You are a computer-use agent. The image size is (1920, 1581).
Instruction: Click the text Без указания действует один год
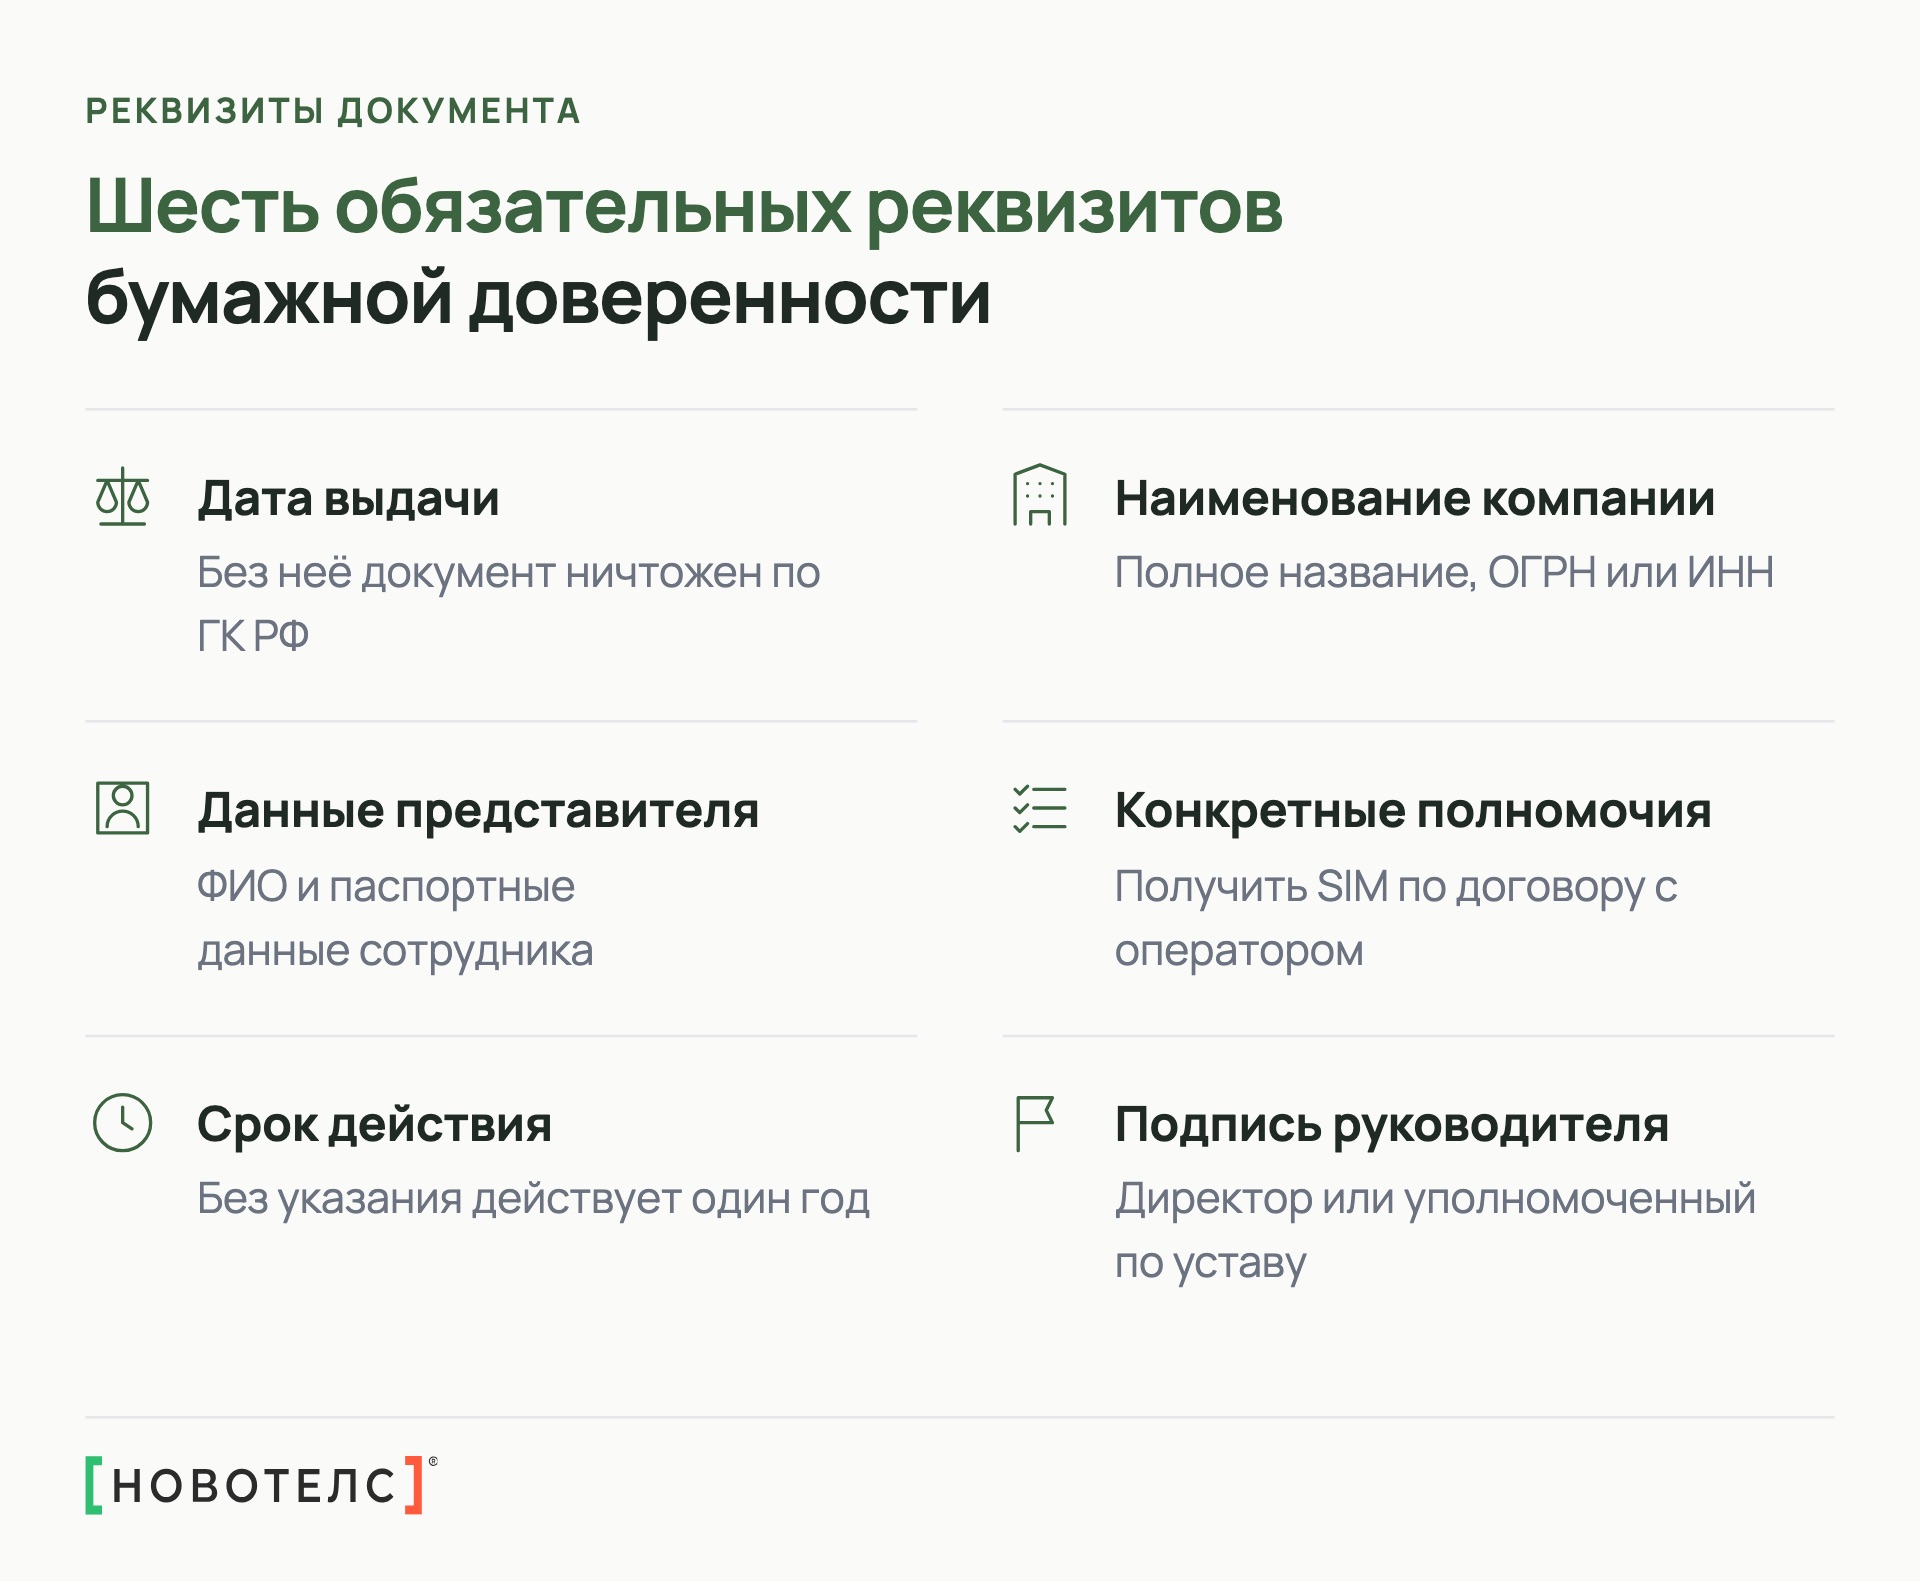pos(533,1199)
